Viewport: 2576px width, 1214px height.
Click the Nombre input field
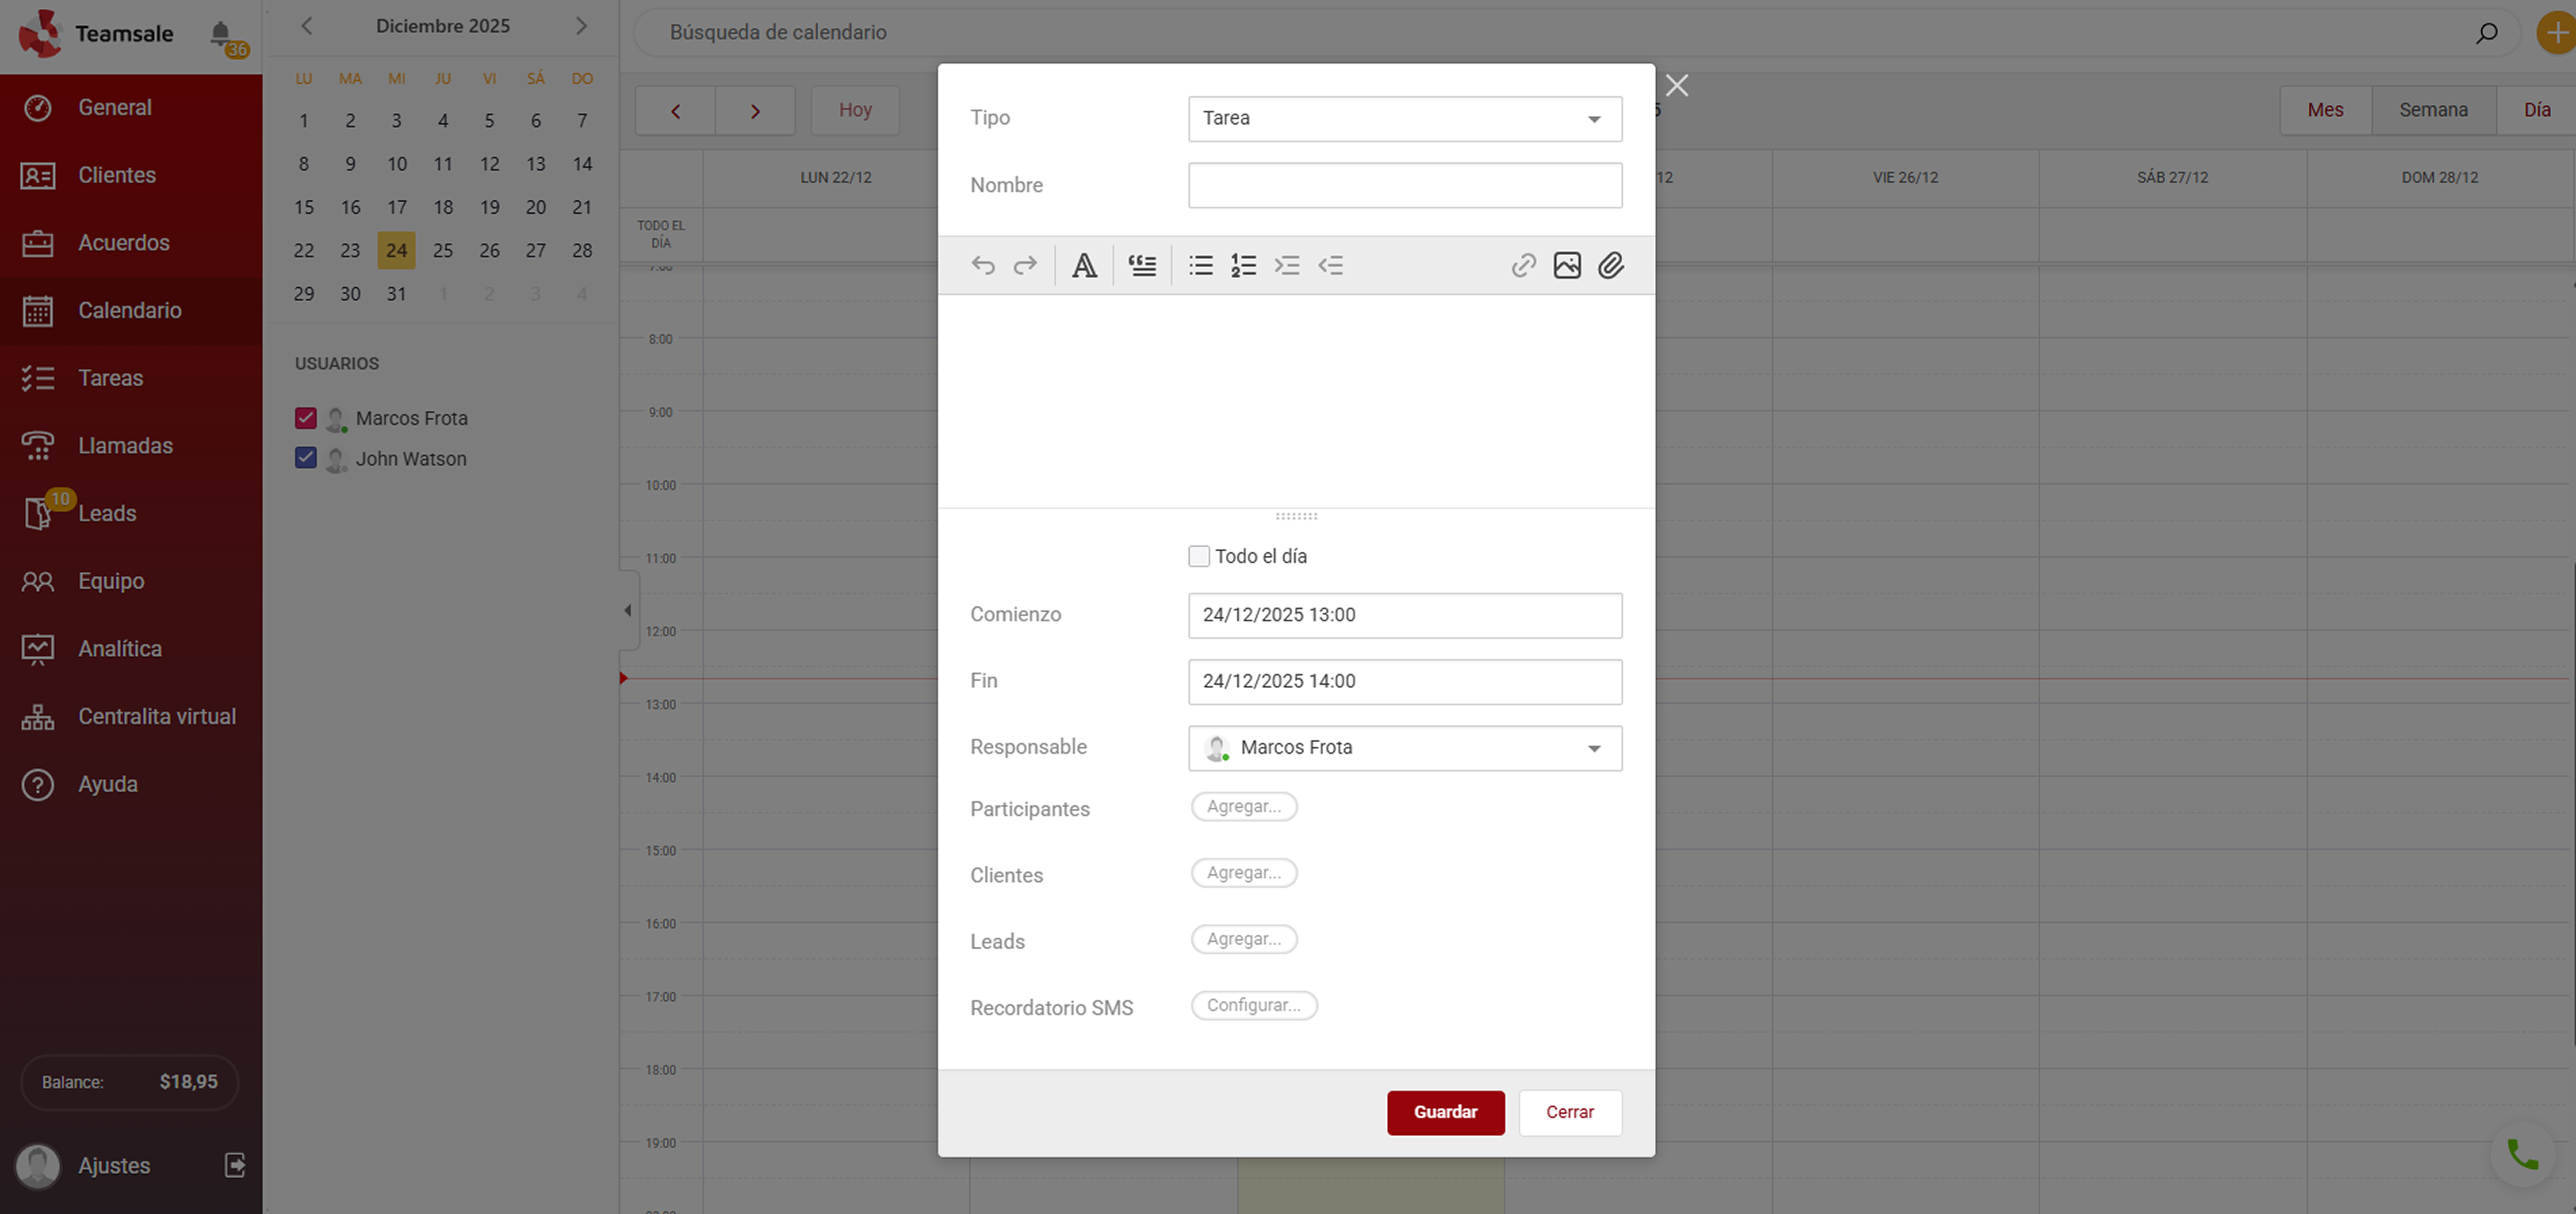click(1404, 185)
